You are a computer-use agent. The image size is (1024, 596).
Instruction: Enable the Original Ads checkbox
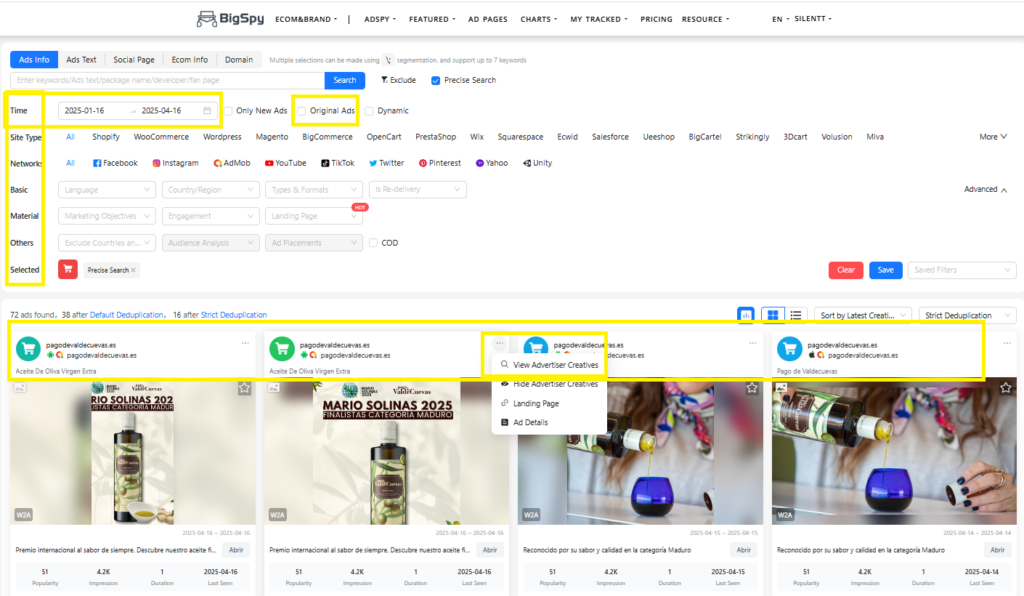click(302, 111)
